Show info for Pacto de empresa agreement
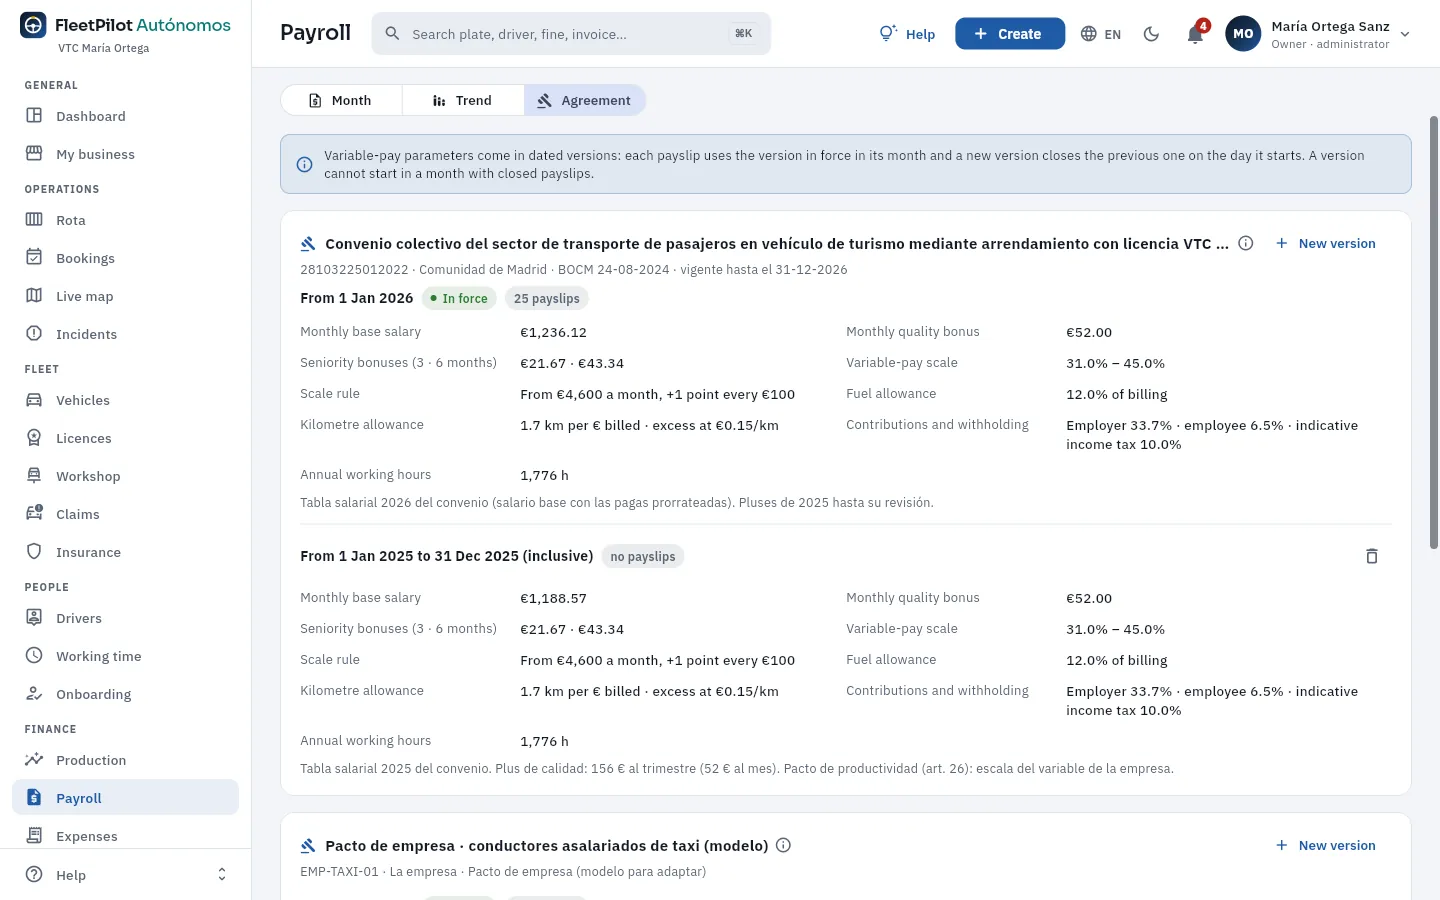Image resolution: width=1440 pixels, height=900 pixels. pyautogui.click(x=784, y=845)
